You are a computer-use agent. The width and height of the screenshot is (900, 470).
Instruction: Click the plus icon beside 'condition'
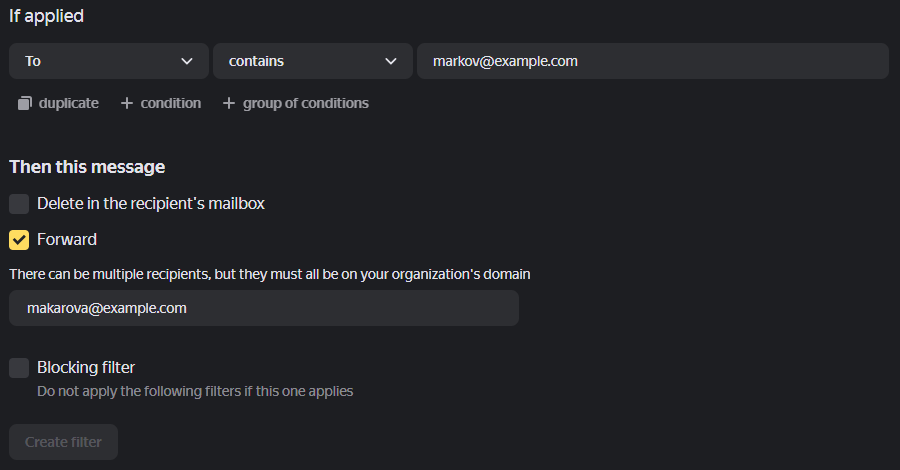click(126, 103)
